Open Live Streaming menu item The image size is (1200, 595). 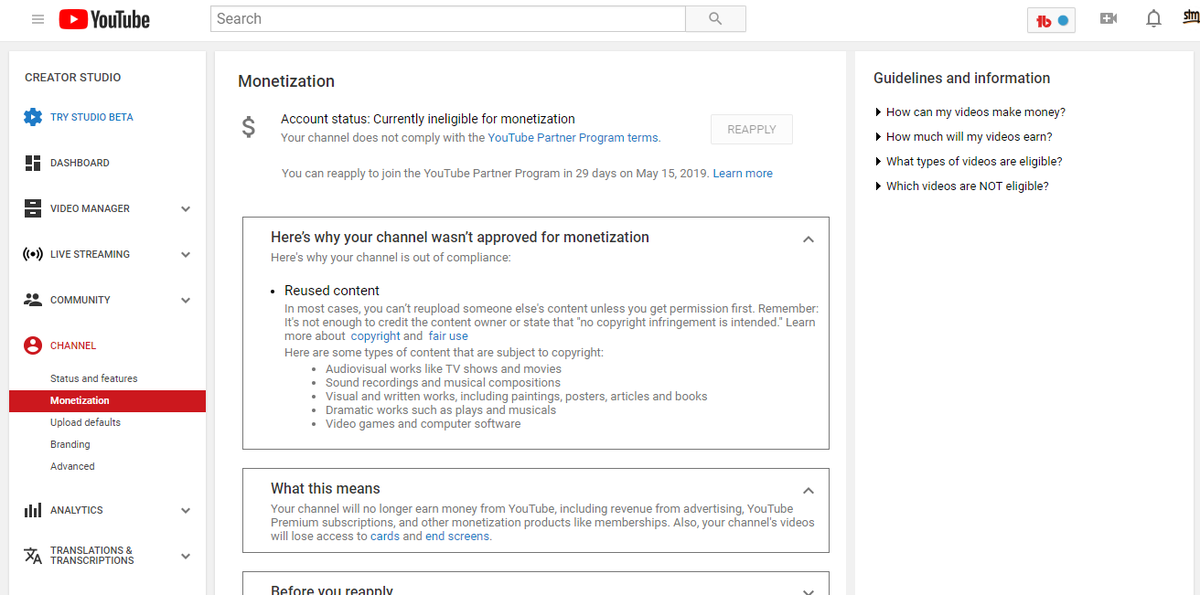pos(90,255)
